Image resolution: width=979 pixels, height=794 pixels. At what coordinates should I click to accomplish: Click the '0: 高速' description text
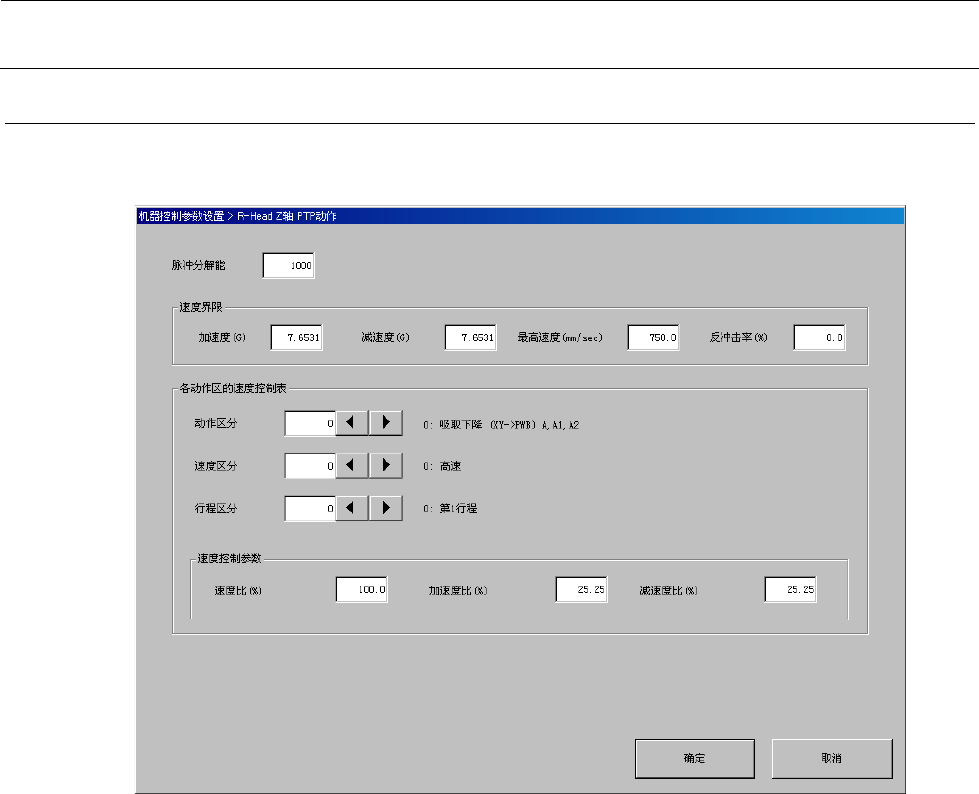[442, 466]
